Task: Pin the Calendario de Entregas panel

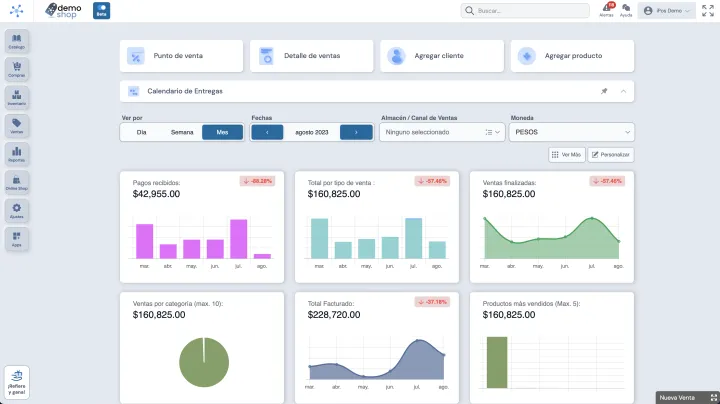Action: (x=604, y=91)
